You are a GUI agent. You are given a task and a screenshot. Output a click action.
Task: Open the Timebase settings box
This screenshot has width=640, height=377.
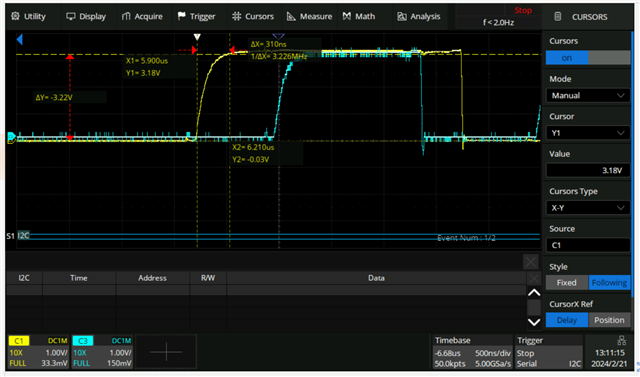click(472, 352)
